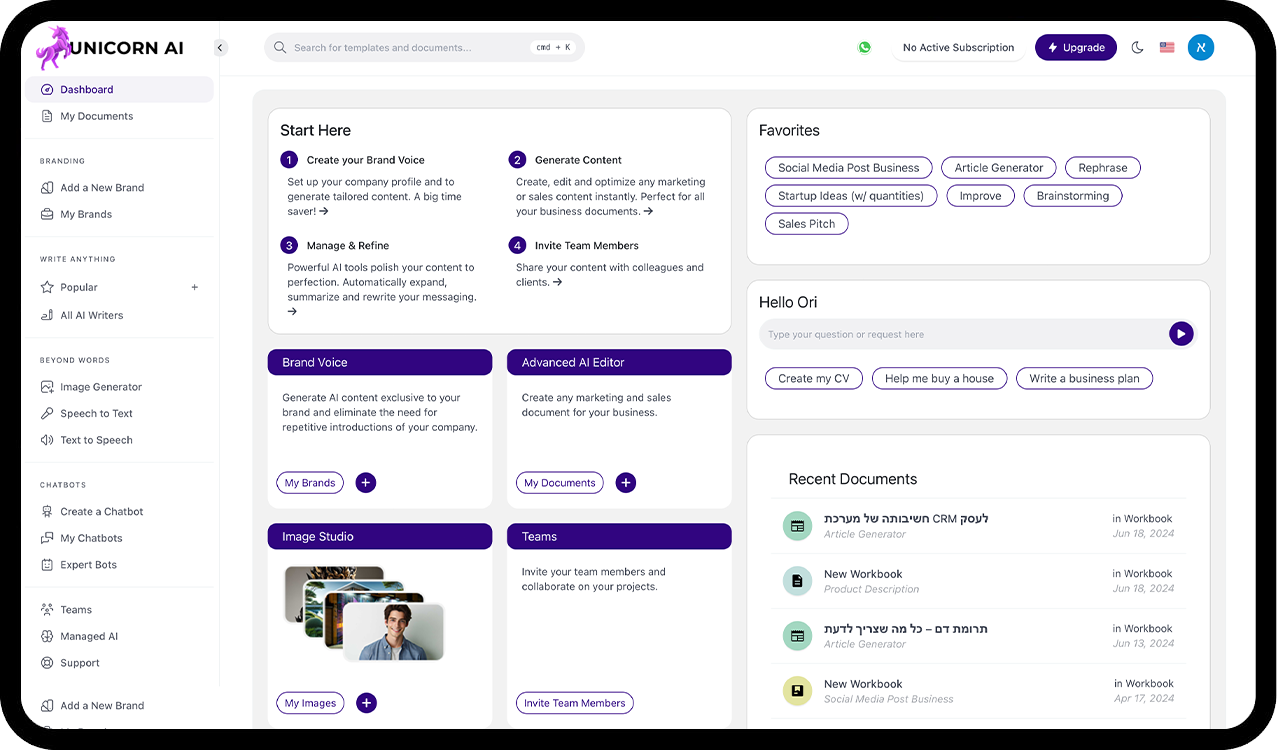Click Brand Voice card header
The image size is (1277, 750).
pos(380,362)
